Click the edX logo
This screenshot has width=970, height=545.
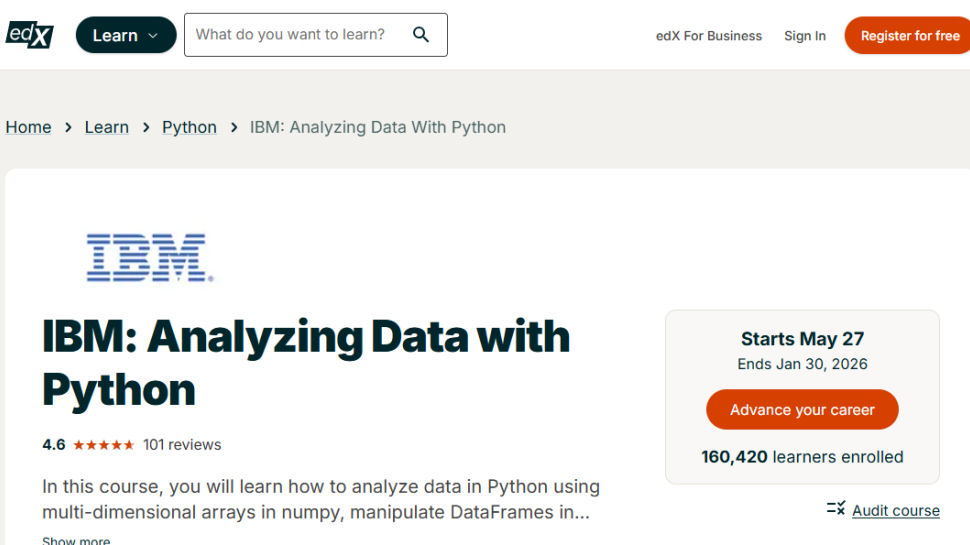30,35
